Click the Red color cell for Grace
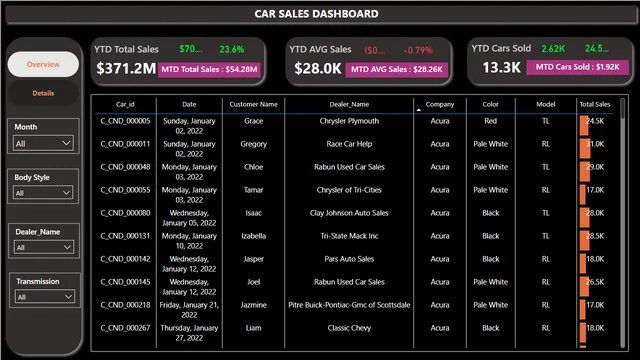 click(491, 121)
